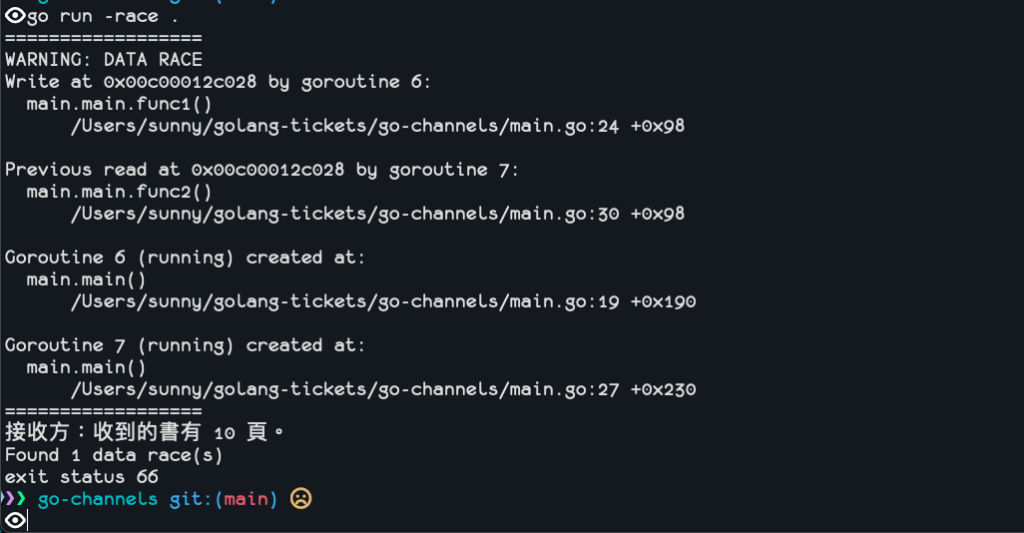Click the 'go run -race .' command text

[103, 16]
